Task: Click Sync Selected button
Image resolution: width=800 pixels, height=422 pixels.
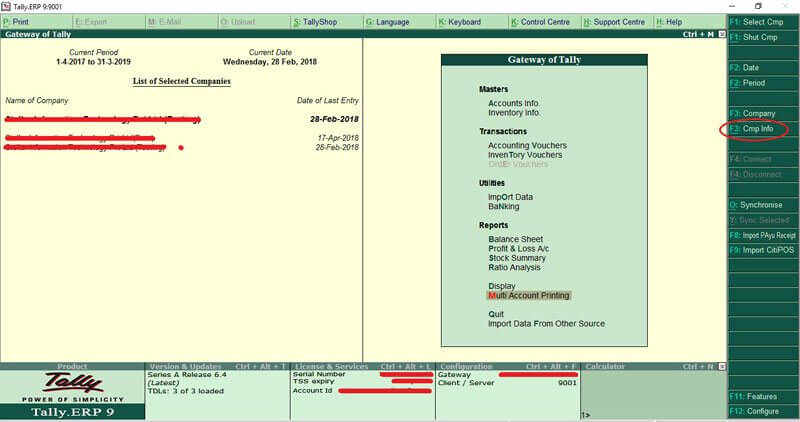Action: (763, 220)
